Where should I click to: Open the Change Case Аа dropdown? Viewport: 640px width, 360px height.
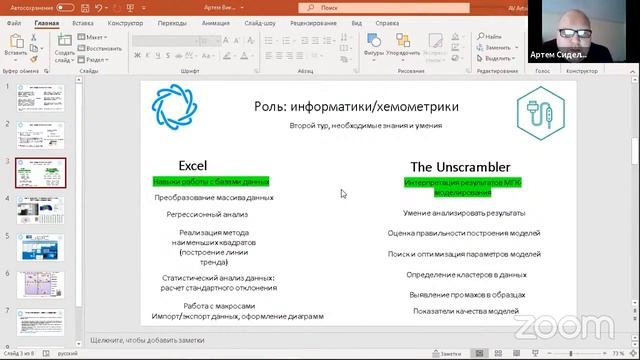pos(208,56)
